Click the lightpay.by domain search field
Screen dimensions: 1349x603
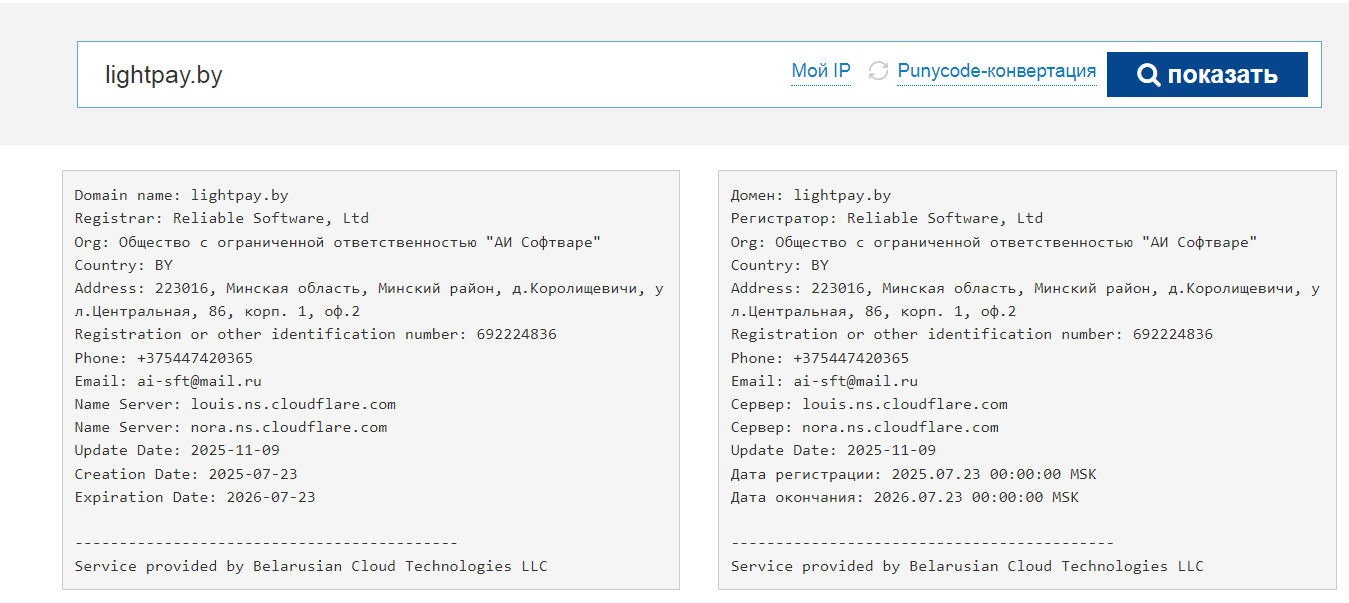click(x=420, y=75)
